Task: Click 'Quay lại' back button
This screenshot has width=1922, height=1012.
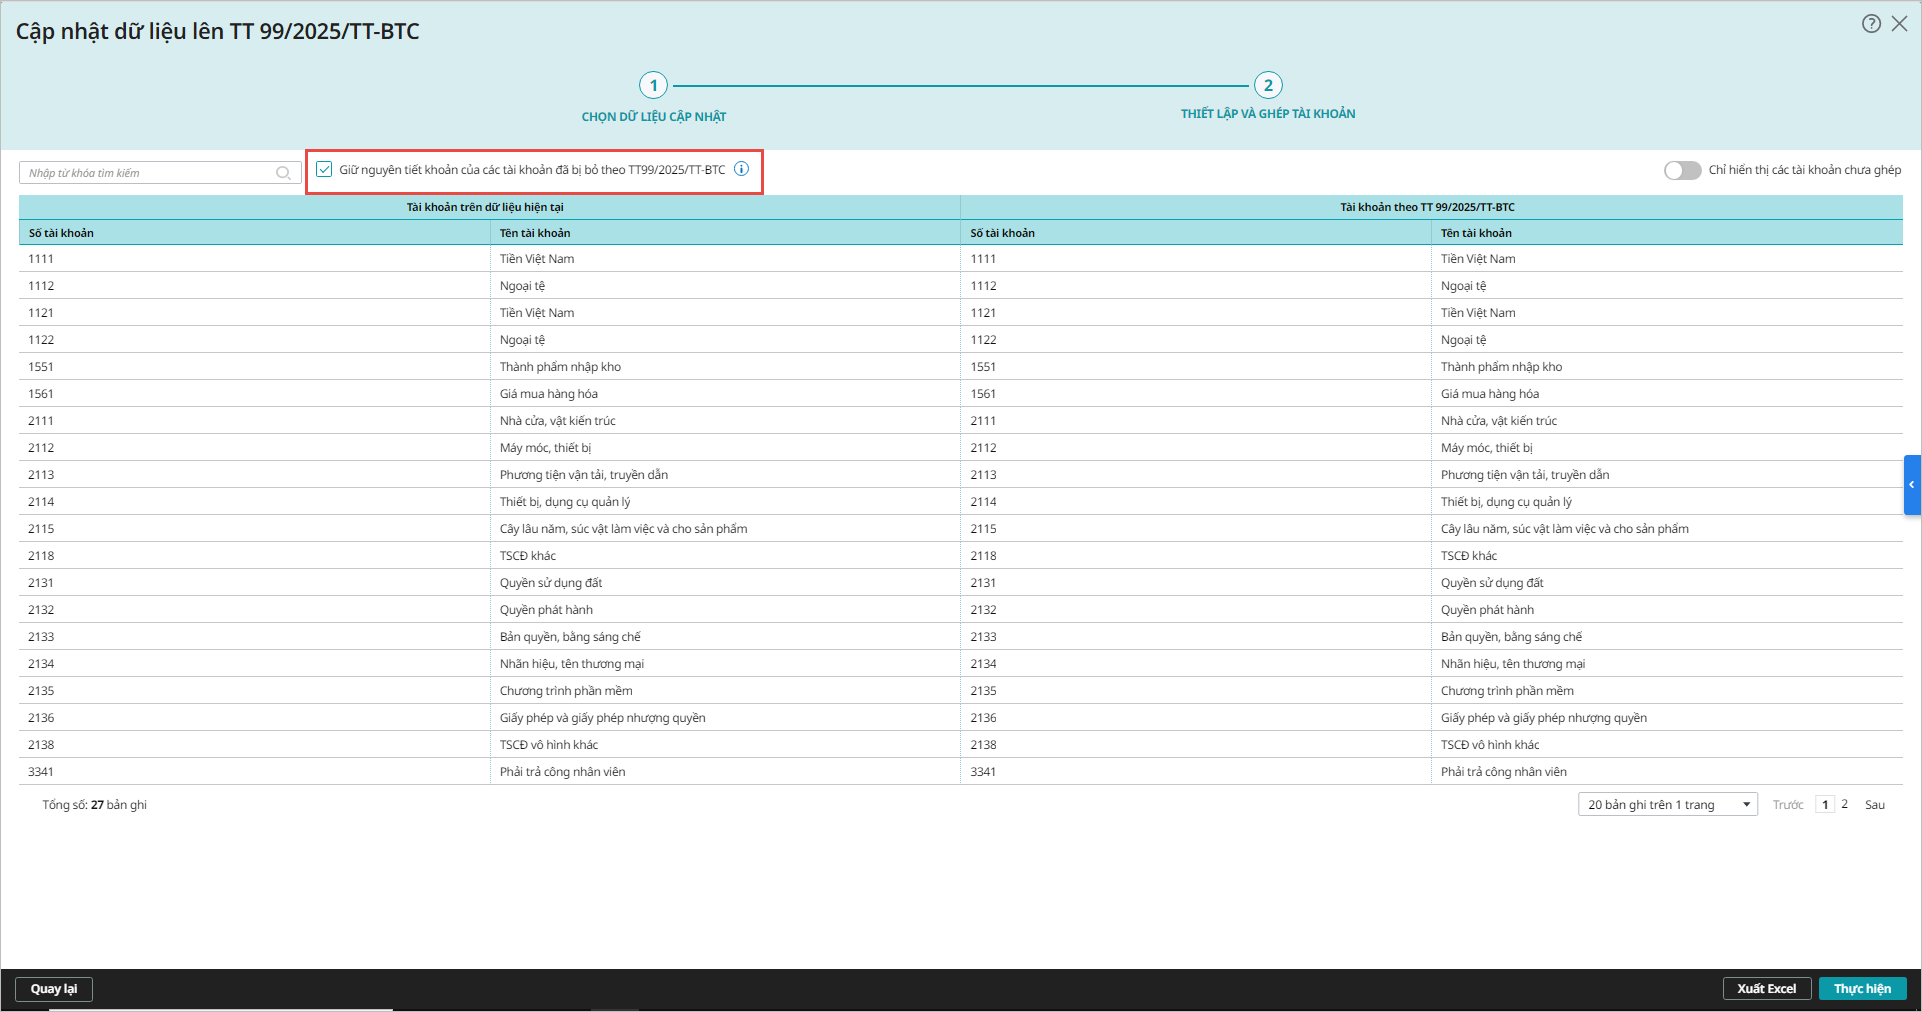Action: point(54,989)
